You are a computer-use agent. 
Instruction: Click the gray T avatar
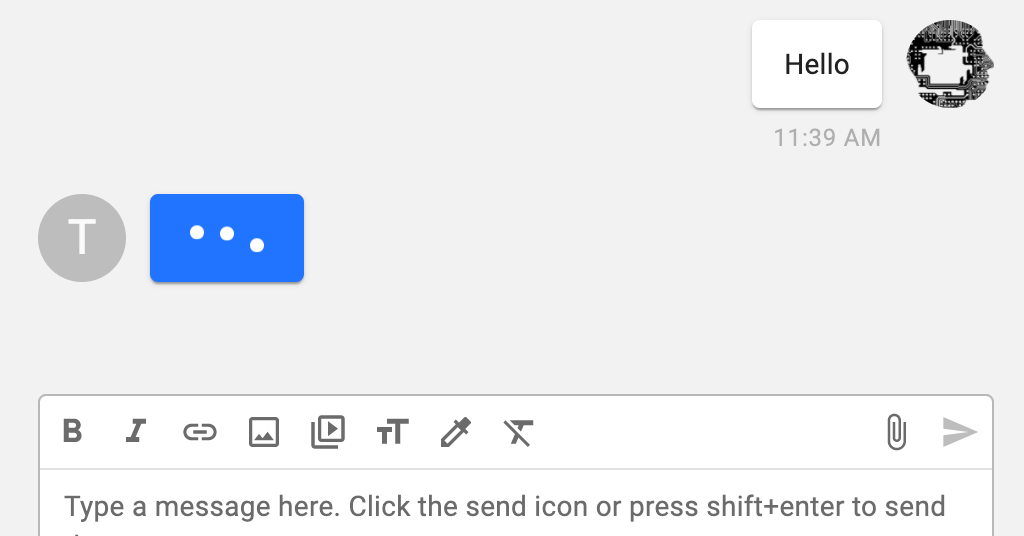point(82,238)
